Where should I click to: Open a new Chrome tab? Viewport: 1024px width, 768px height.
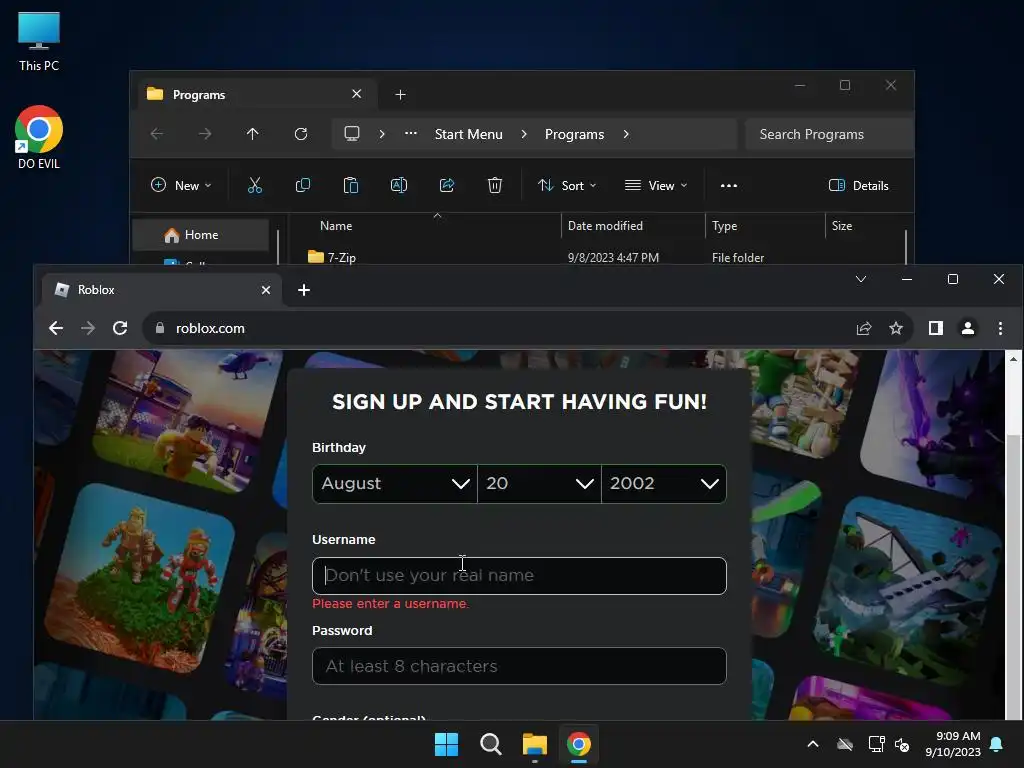(304, 290)
